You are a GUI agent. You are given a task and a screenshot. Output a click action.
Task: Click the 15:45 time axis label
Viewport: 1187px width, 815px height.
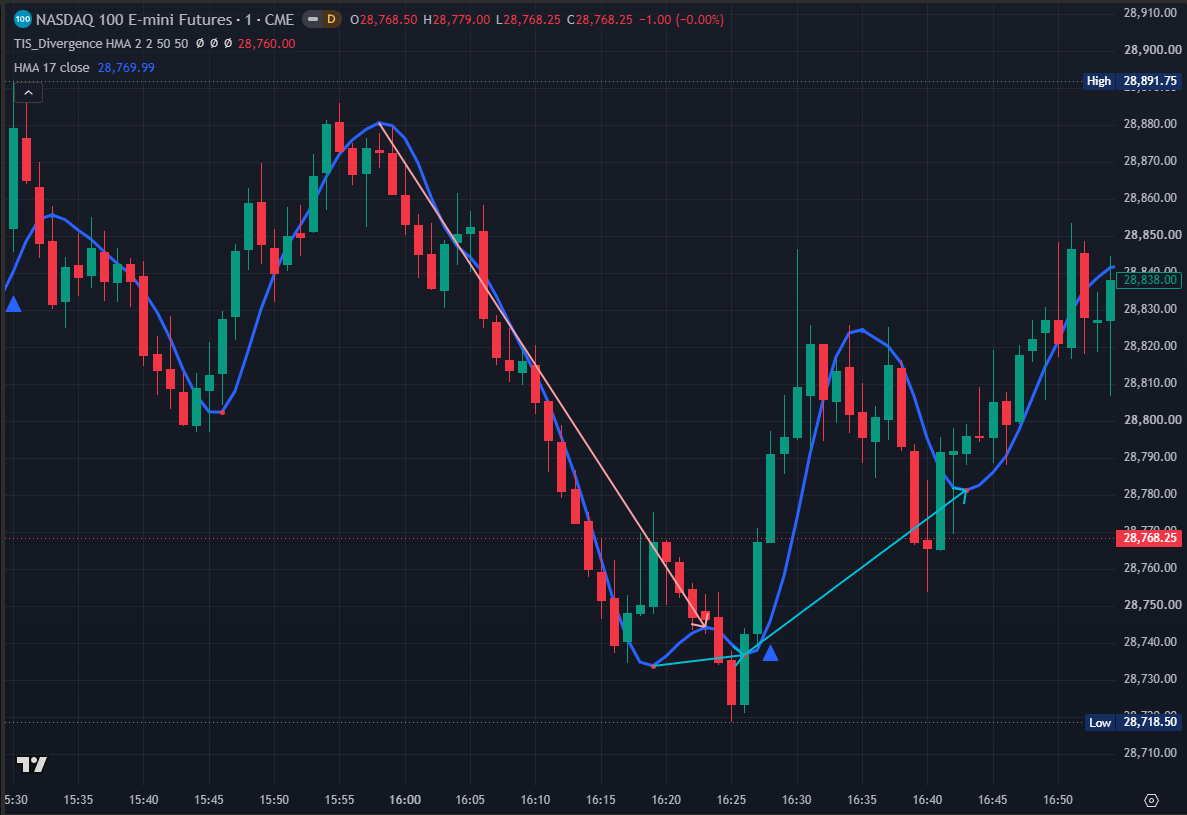coord(209,800)
